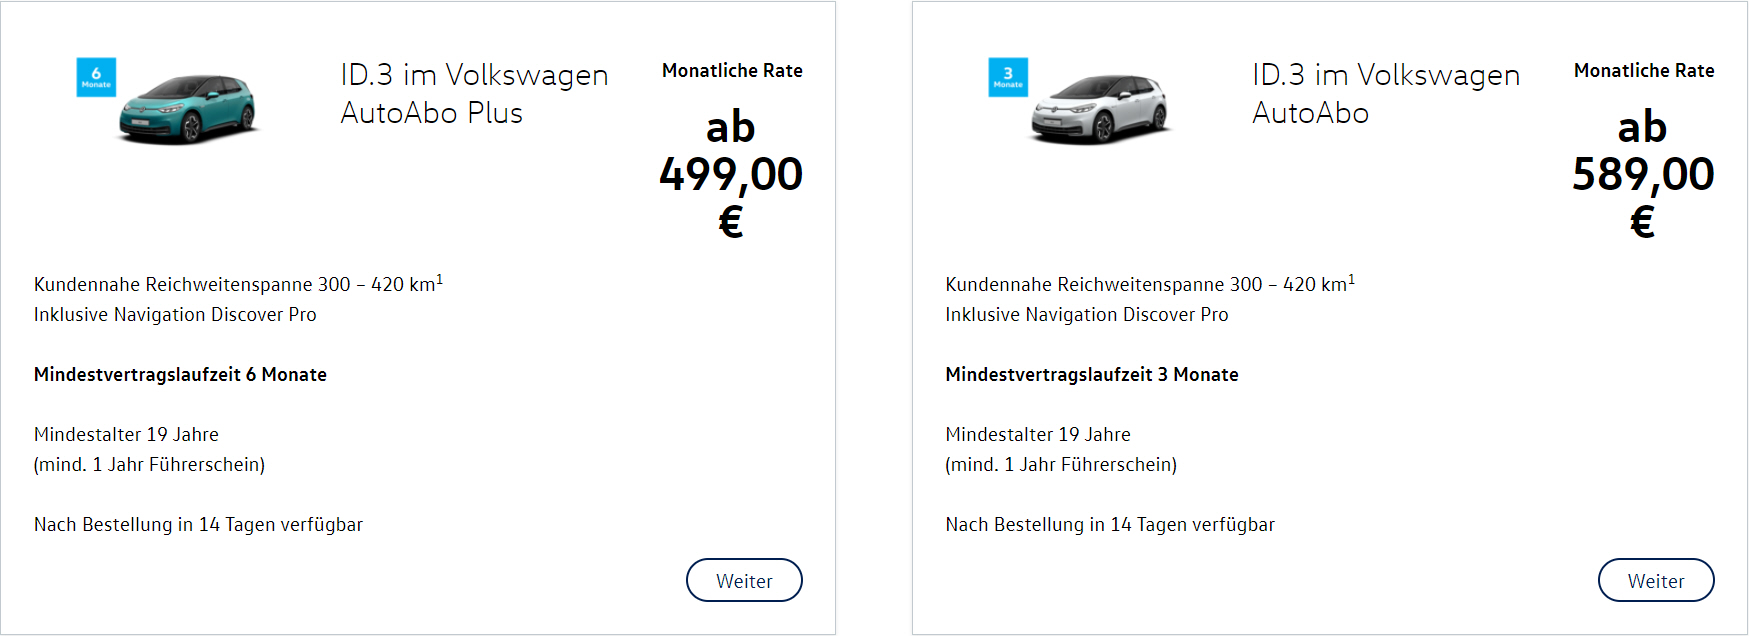The image size is (1749, 636).
Task: Click the ab 589,00 € monthly price
Action: (1643, 174)
